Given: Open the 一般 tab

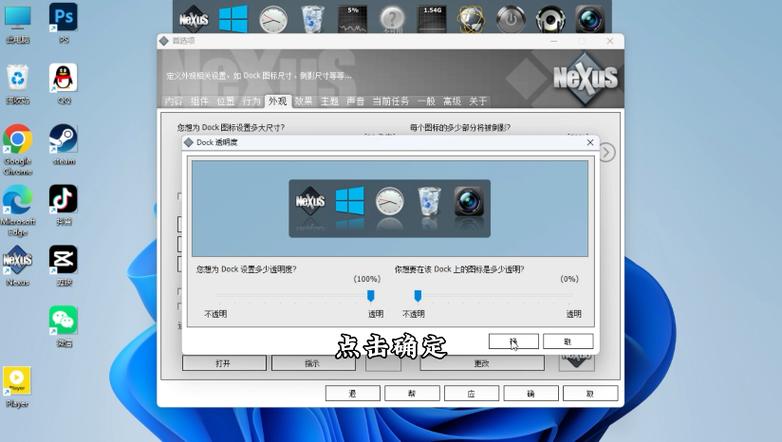Looking at the screenshot, I should pos(426,101).
